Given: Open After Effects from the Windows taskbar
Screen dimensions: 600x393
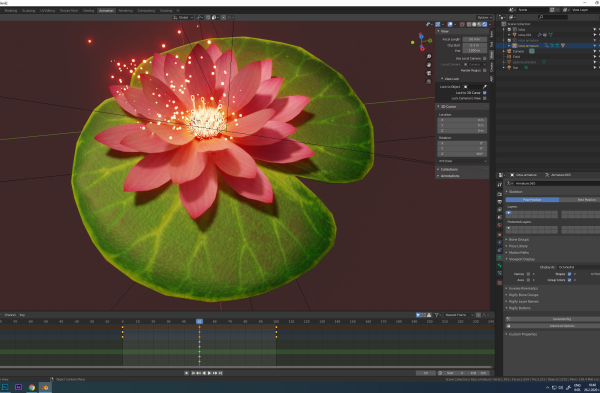Looking at the screenshot, I should (x=18, y=387).
